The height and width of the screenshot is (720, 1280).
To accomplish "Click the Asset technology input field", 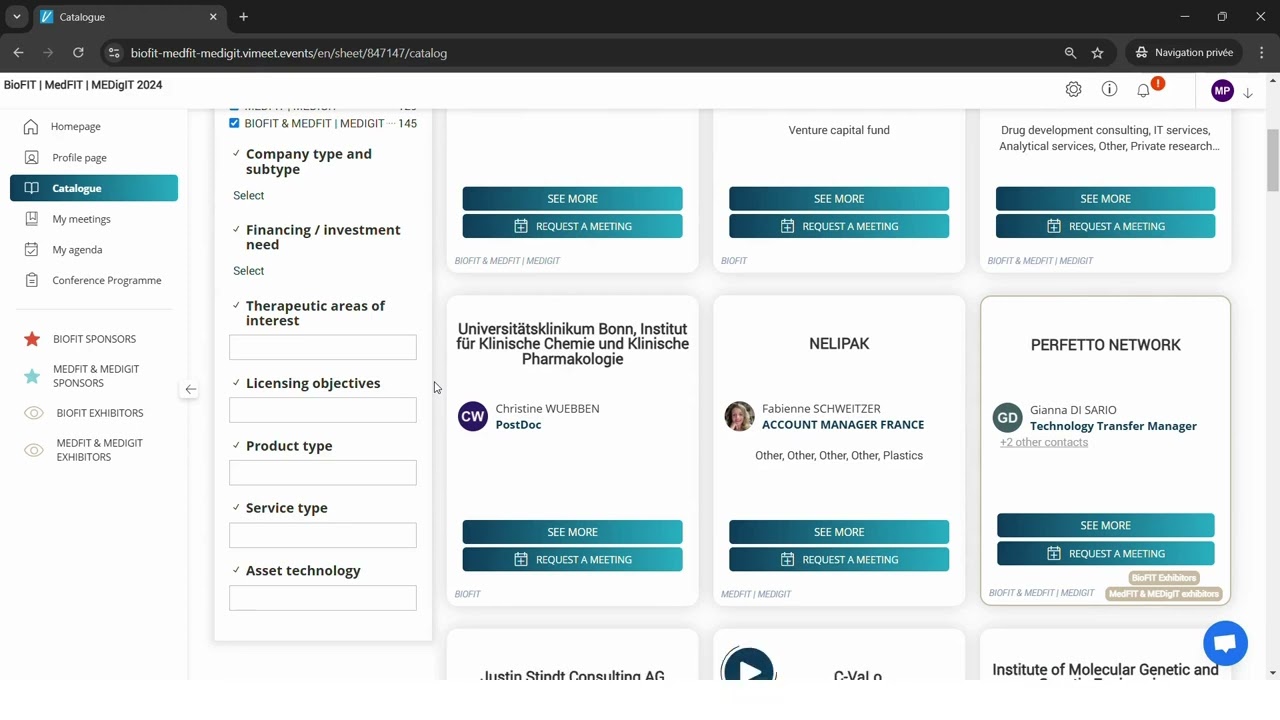I will click(323, 598).
